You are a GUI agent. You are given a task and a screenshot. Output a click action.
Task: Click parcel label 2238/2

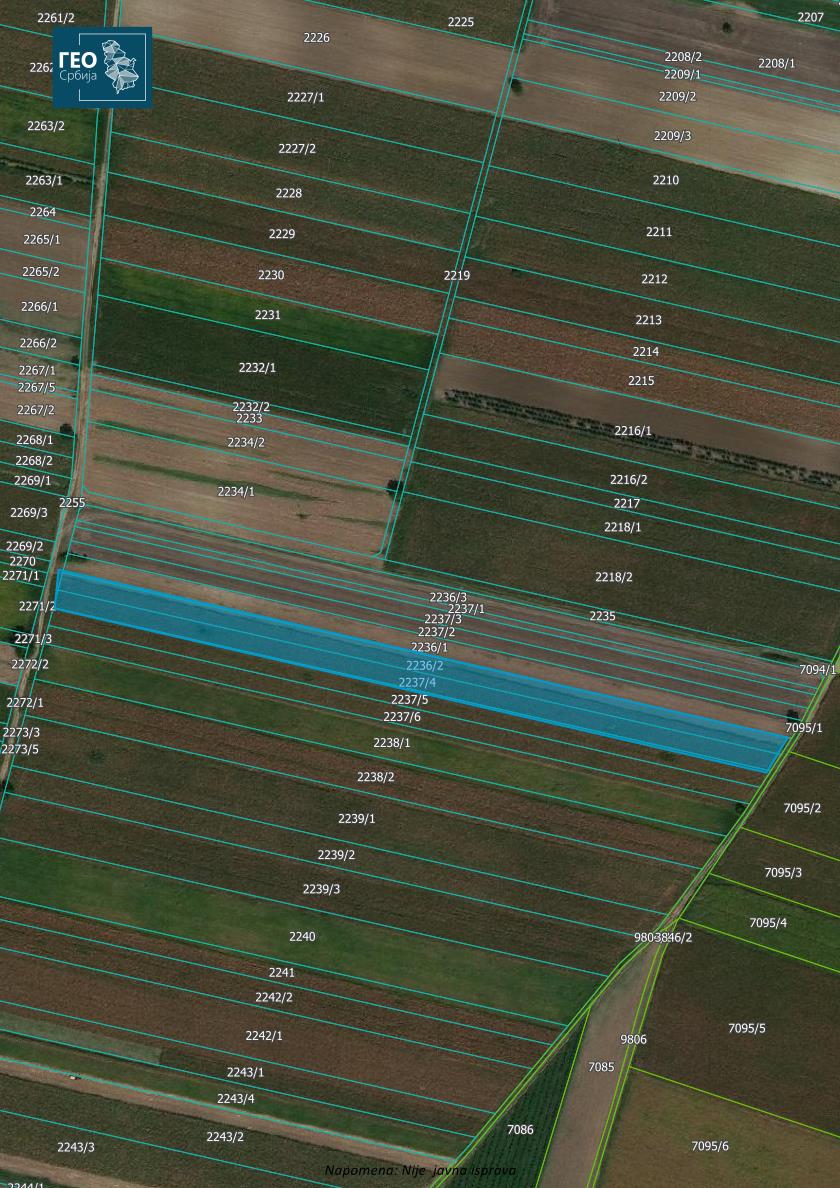[x=376, y=777]
